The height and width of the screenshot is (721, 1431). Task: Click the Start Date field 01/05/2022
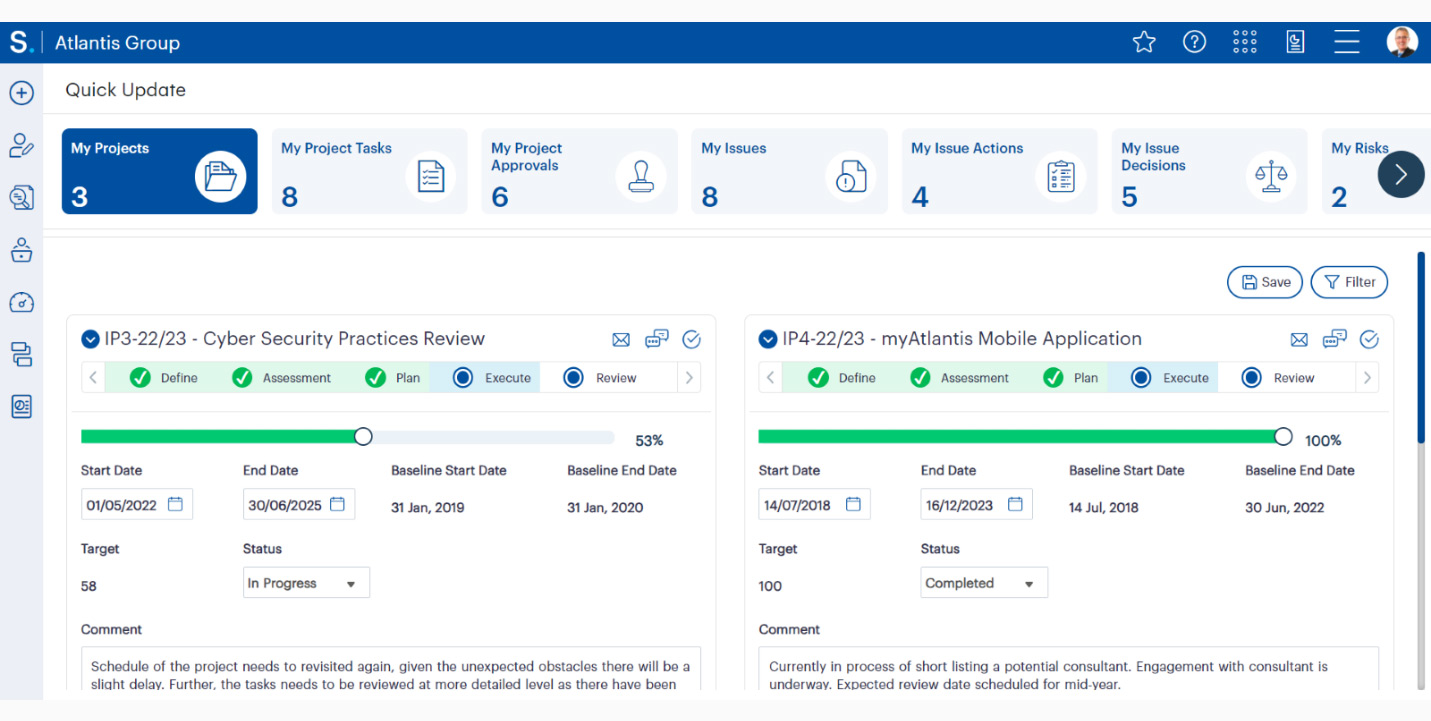[137, 505]
